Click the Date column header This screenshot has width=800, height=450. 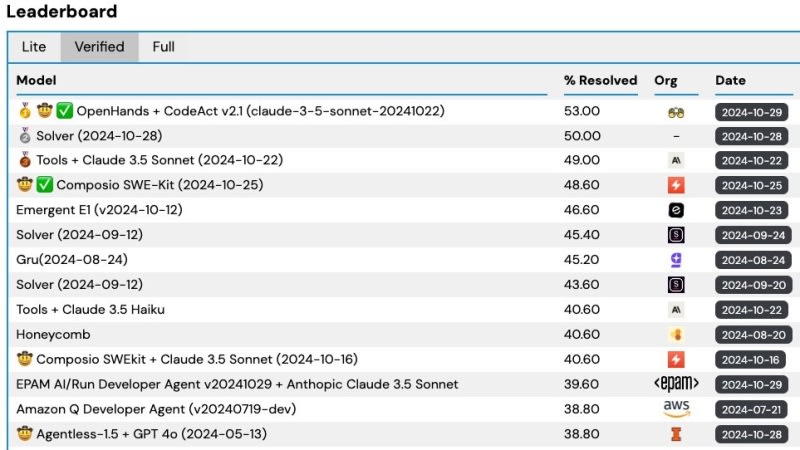pyautogui.click(x=730, y=80)
